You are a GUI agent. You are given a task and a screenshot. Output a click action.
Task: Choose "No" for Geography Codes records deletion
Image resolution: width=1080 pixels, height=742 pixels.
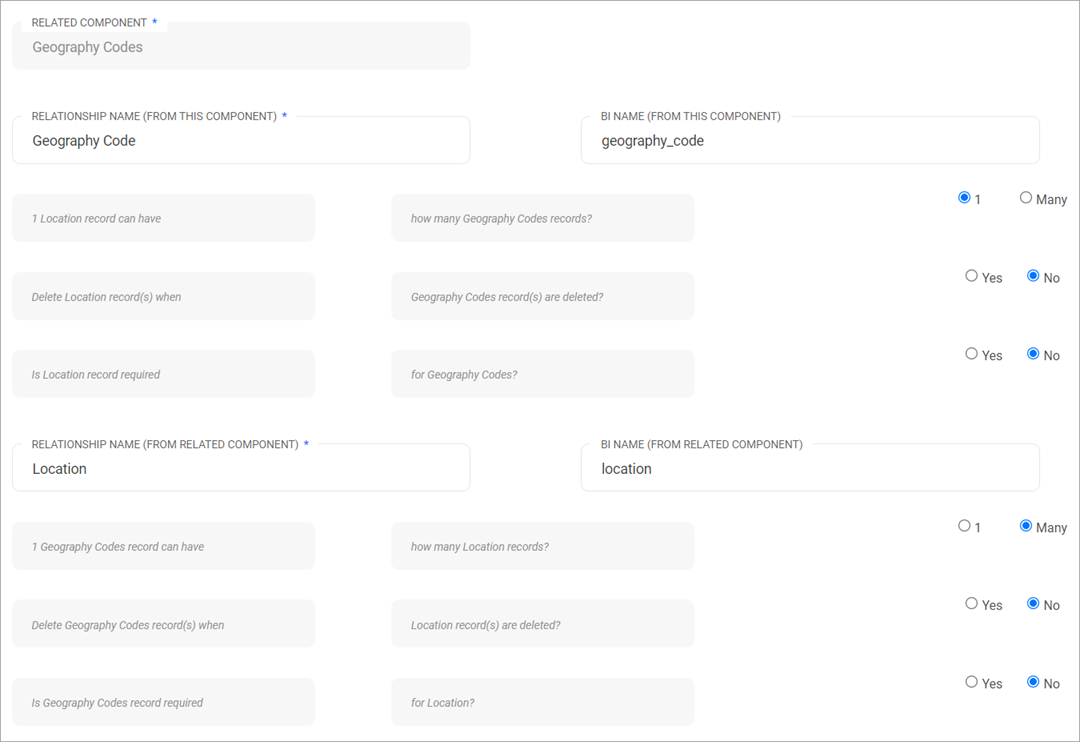(x=1034, y=277)
